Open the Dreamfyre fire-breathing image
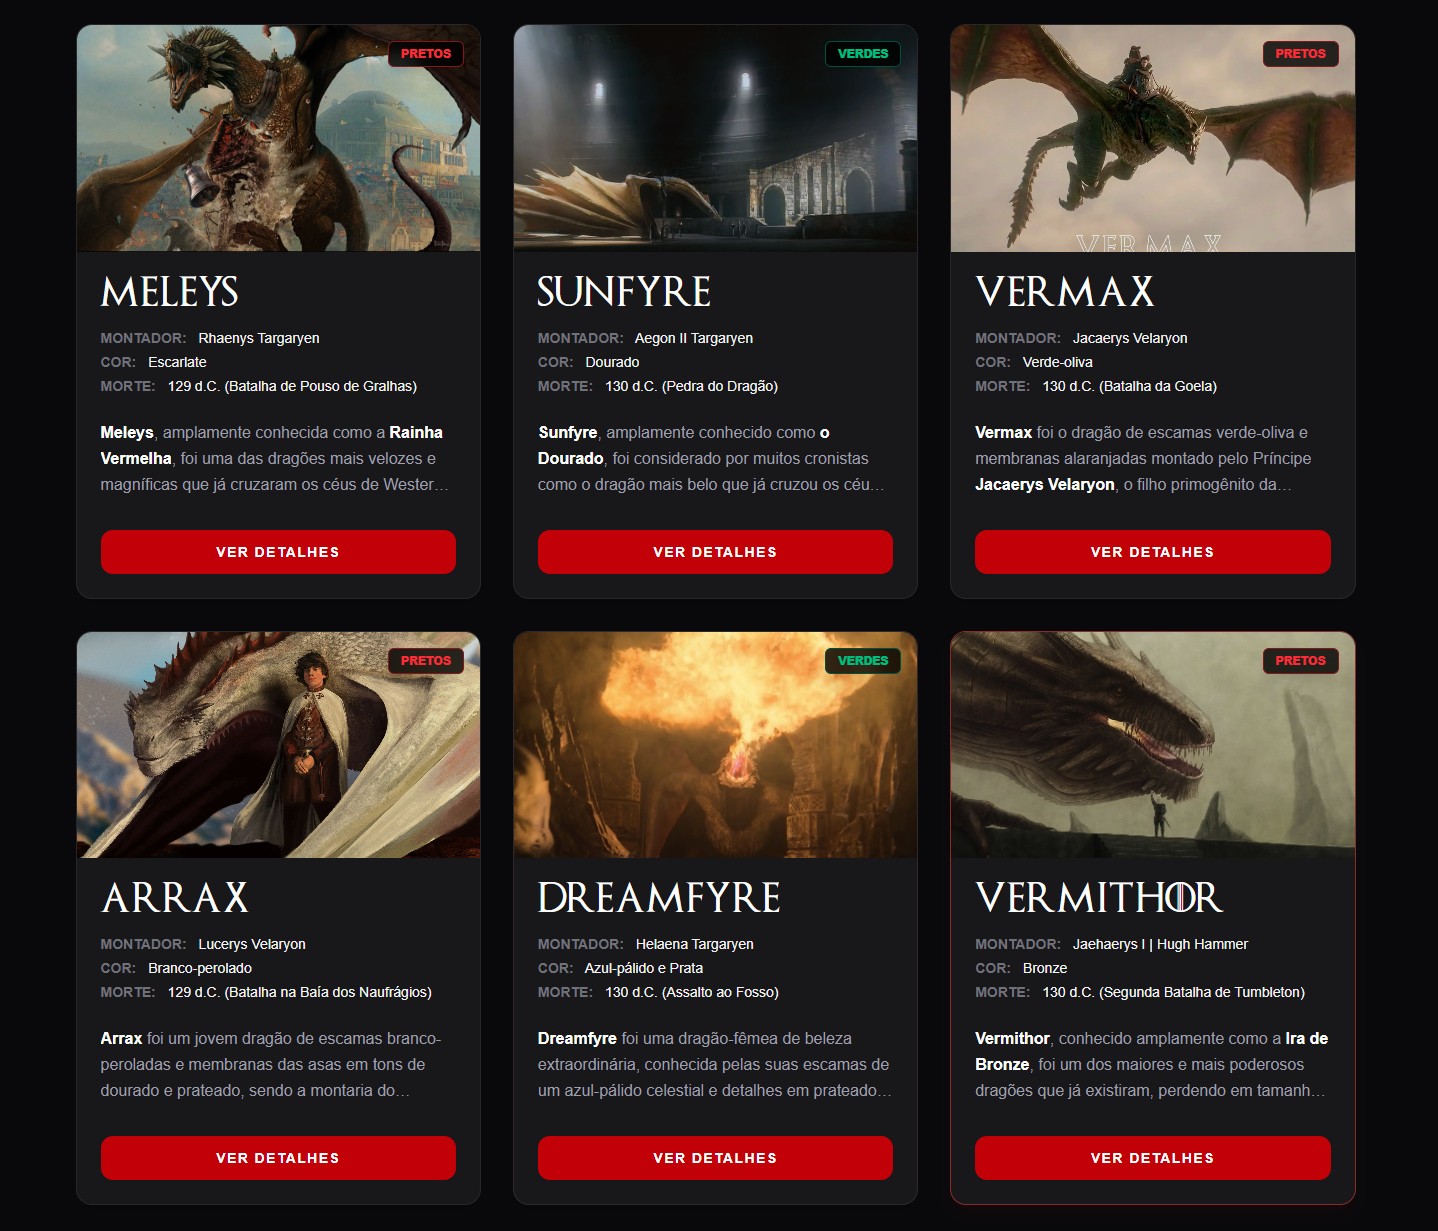Screen dimensions: 1438x1231 [x=715, y=745]
